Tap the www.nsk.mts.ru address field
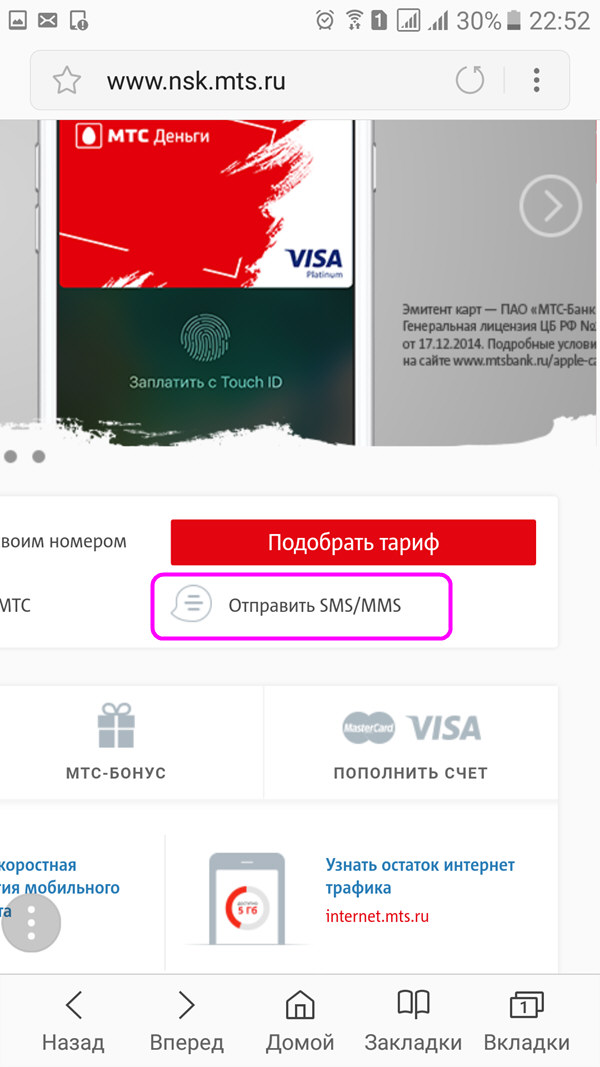 [x=196, y=81]
